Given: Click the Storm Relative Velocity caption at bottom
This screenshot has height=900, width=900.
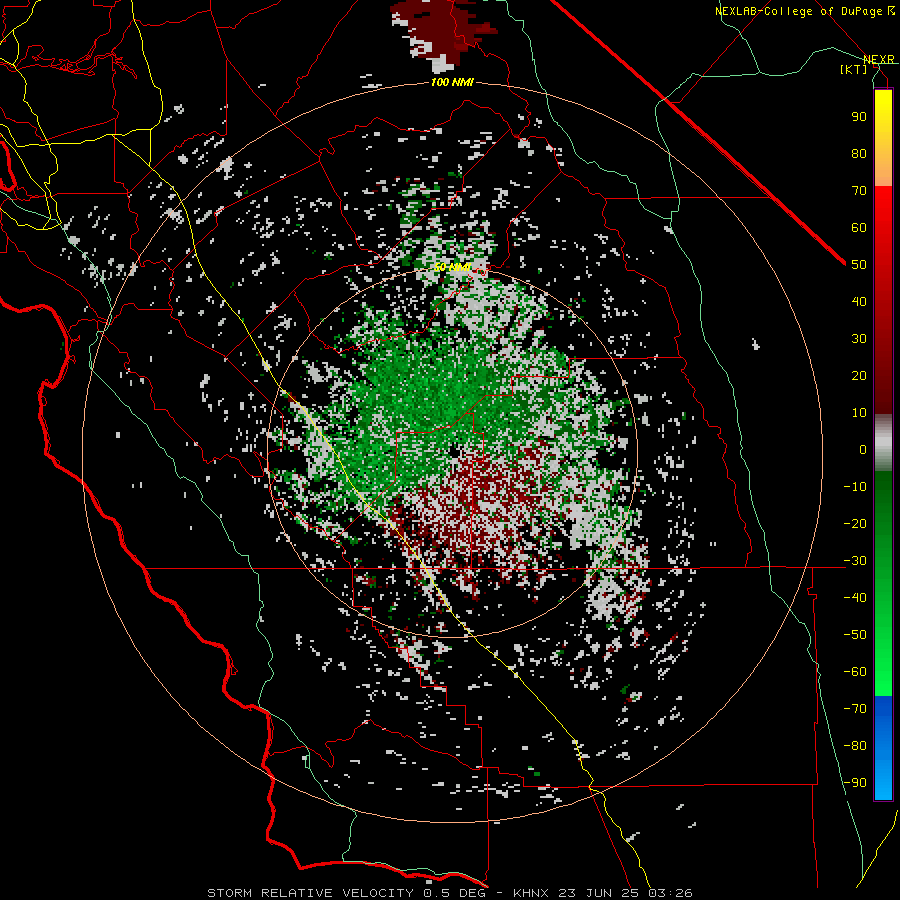Looking at the screenshot, I should [x=450, y=893].
